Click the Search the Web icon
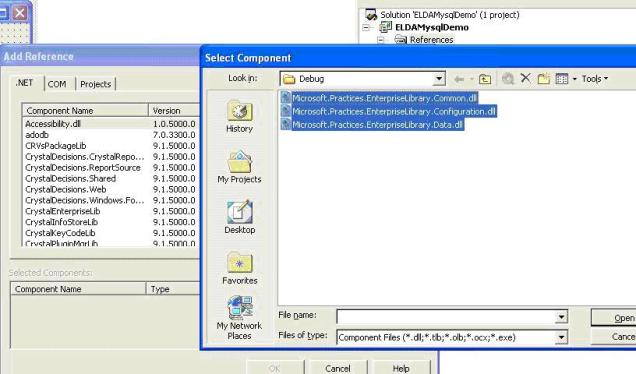This screenshot has height=374, width=636. click(x=508, y=79)
